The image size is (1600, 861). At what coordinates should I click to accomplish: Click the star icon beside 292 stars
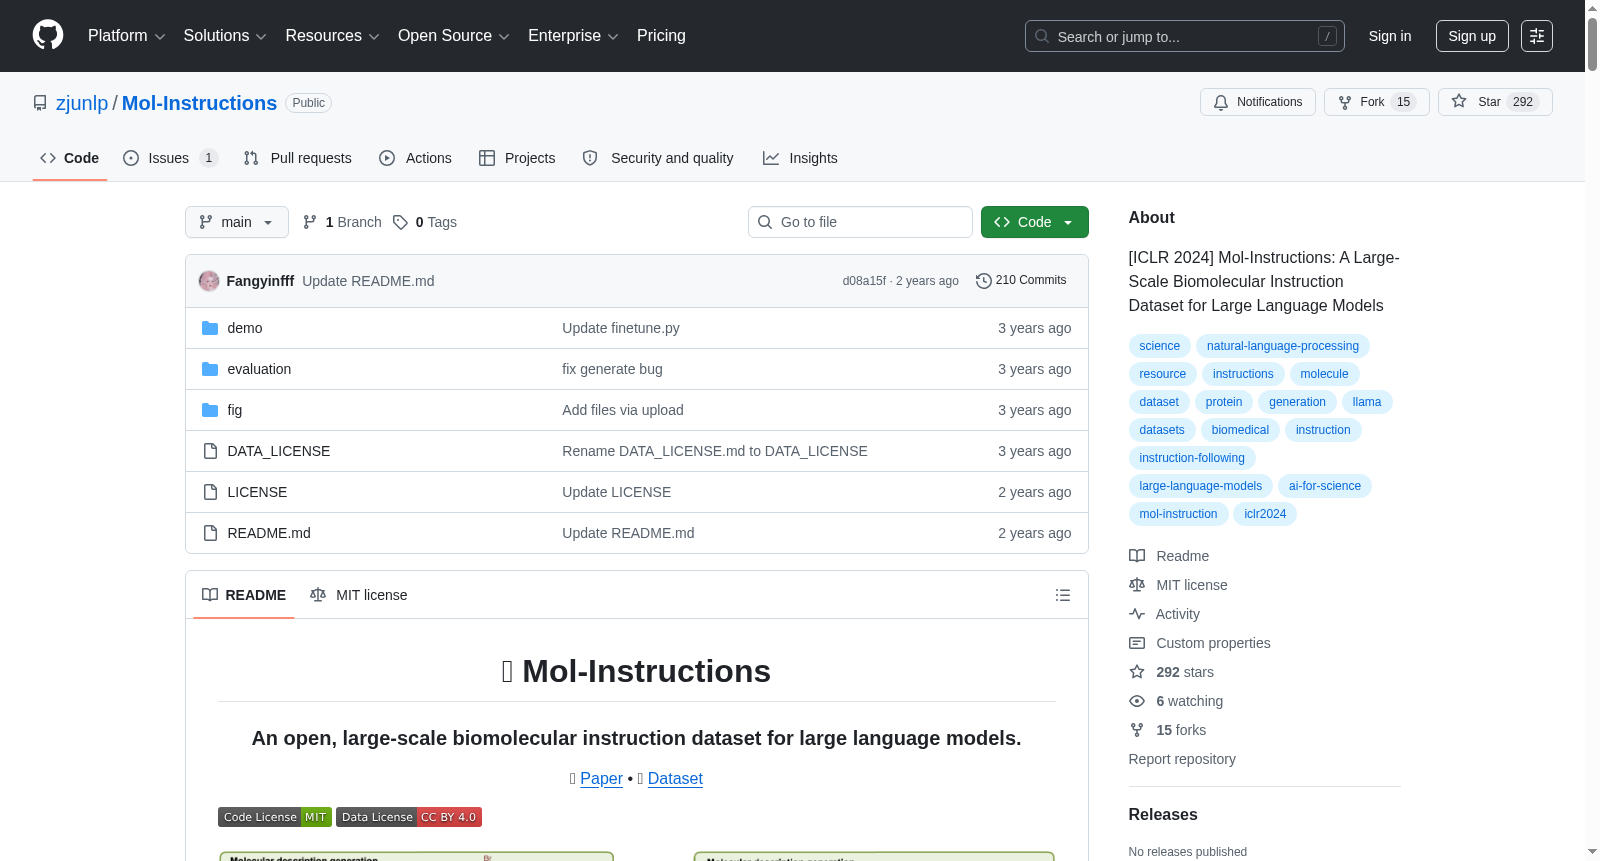pos(1137,672)
